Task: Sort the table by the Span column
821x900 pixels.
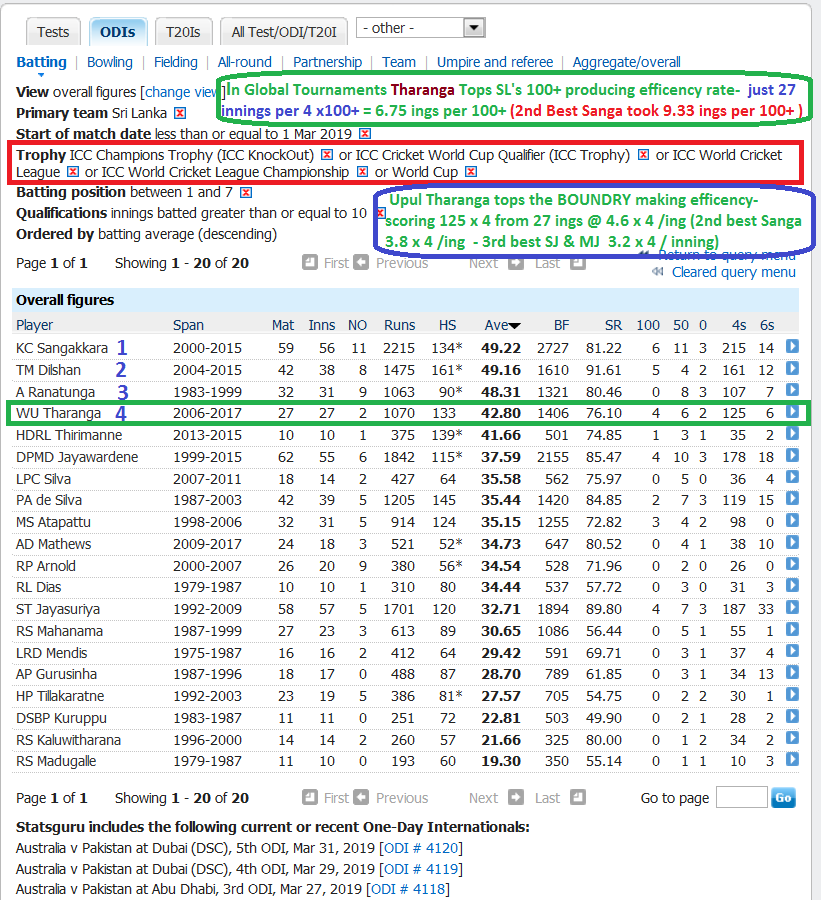Action: pyautogui.click(x=188, y=325)
